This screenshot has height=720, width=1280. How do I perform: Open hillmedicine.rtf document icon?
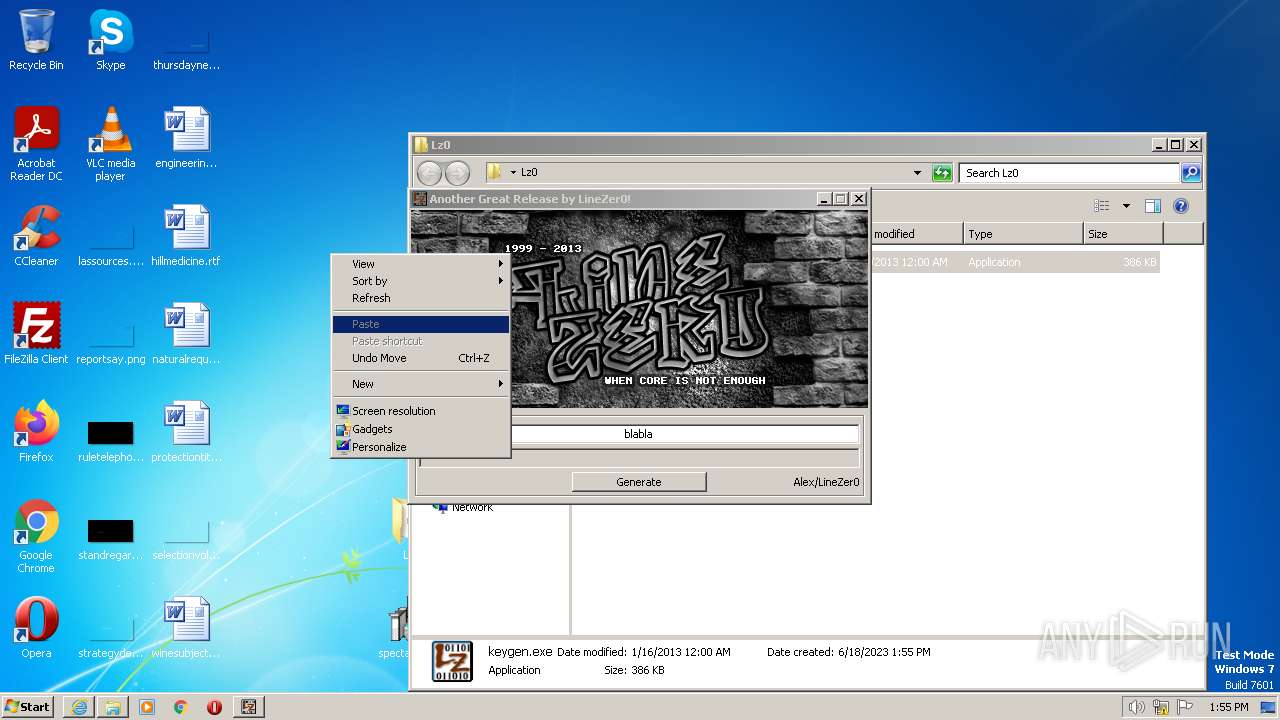point(186,236)
